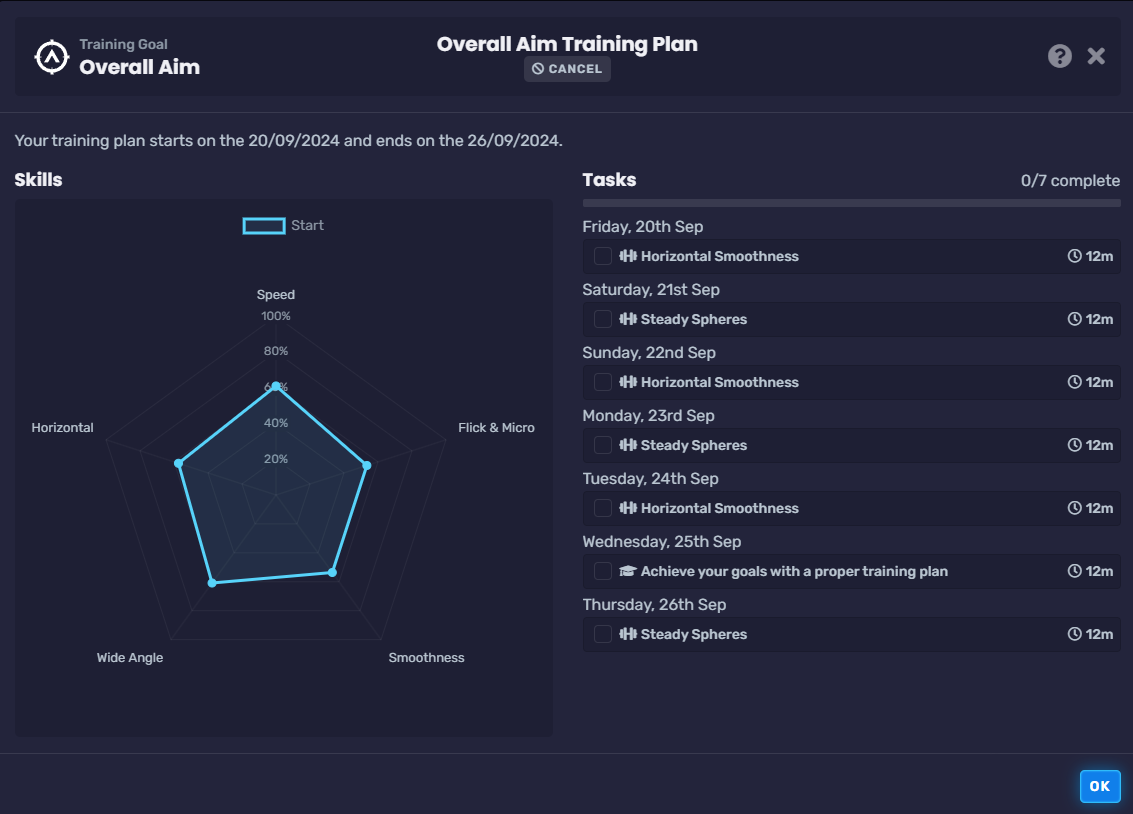Toggle checkbox for Saturday's Steady Spheres task
The height and width of the screenshot is (814, 1133).
point(603,319)
